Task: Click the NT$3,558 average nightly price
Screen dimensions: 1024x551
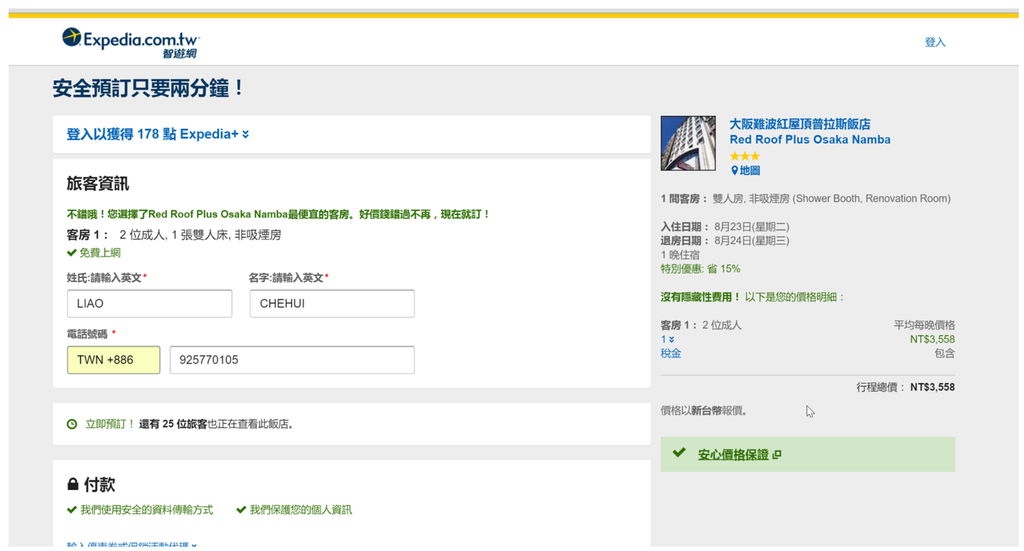Action: [x=932, y=339]
